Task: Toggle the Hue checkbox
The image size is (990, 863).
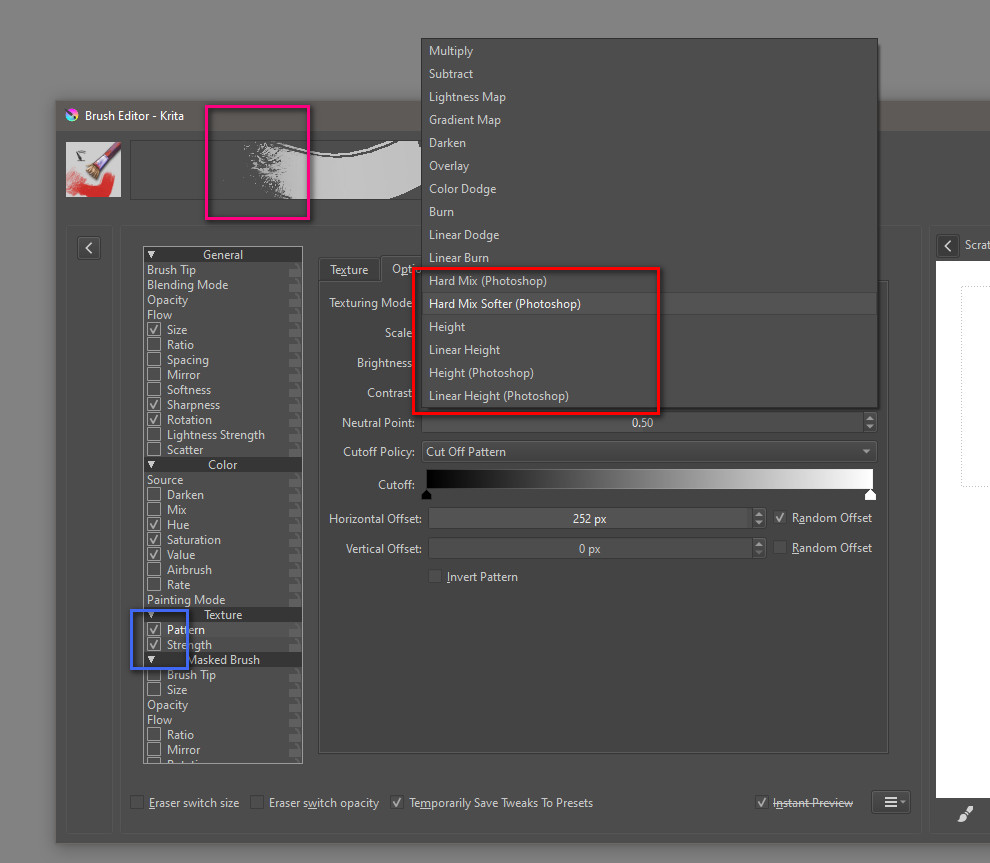Action: [x=154, y=525]
